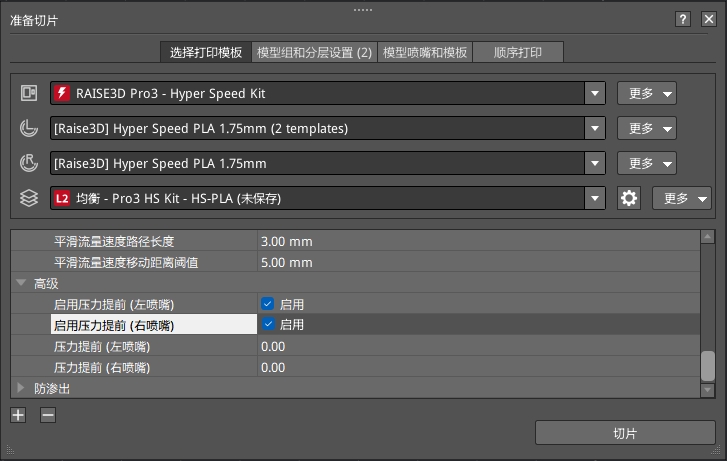The image size is (727, 461).
Task: Open 更多 menu for right filament row
Action: click(647, 163)
